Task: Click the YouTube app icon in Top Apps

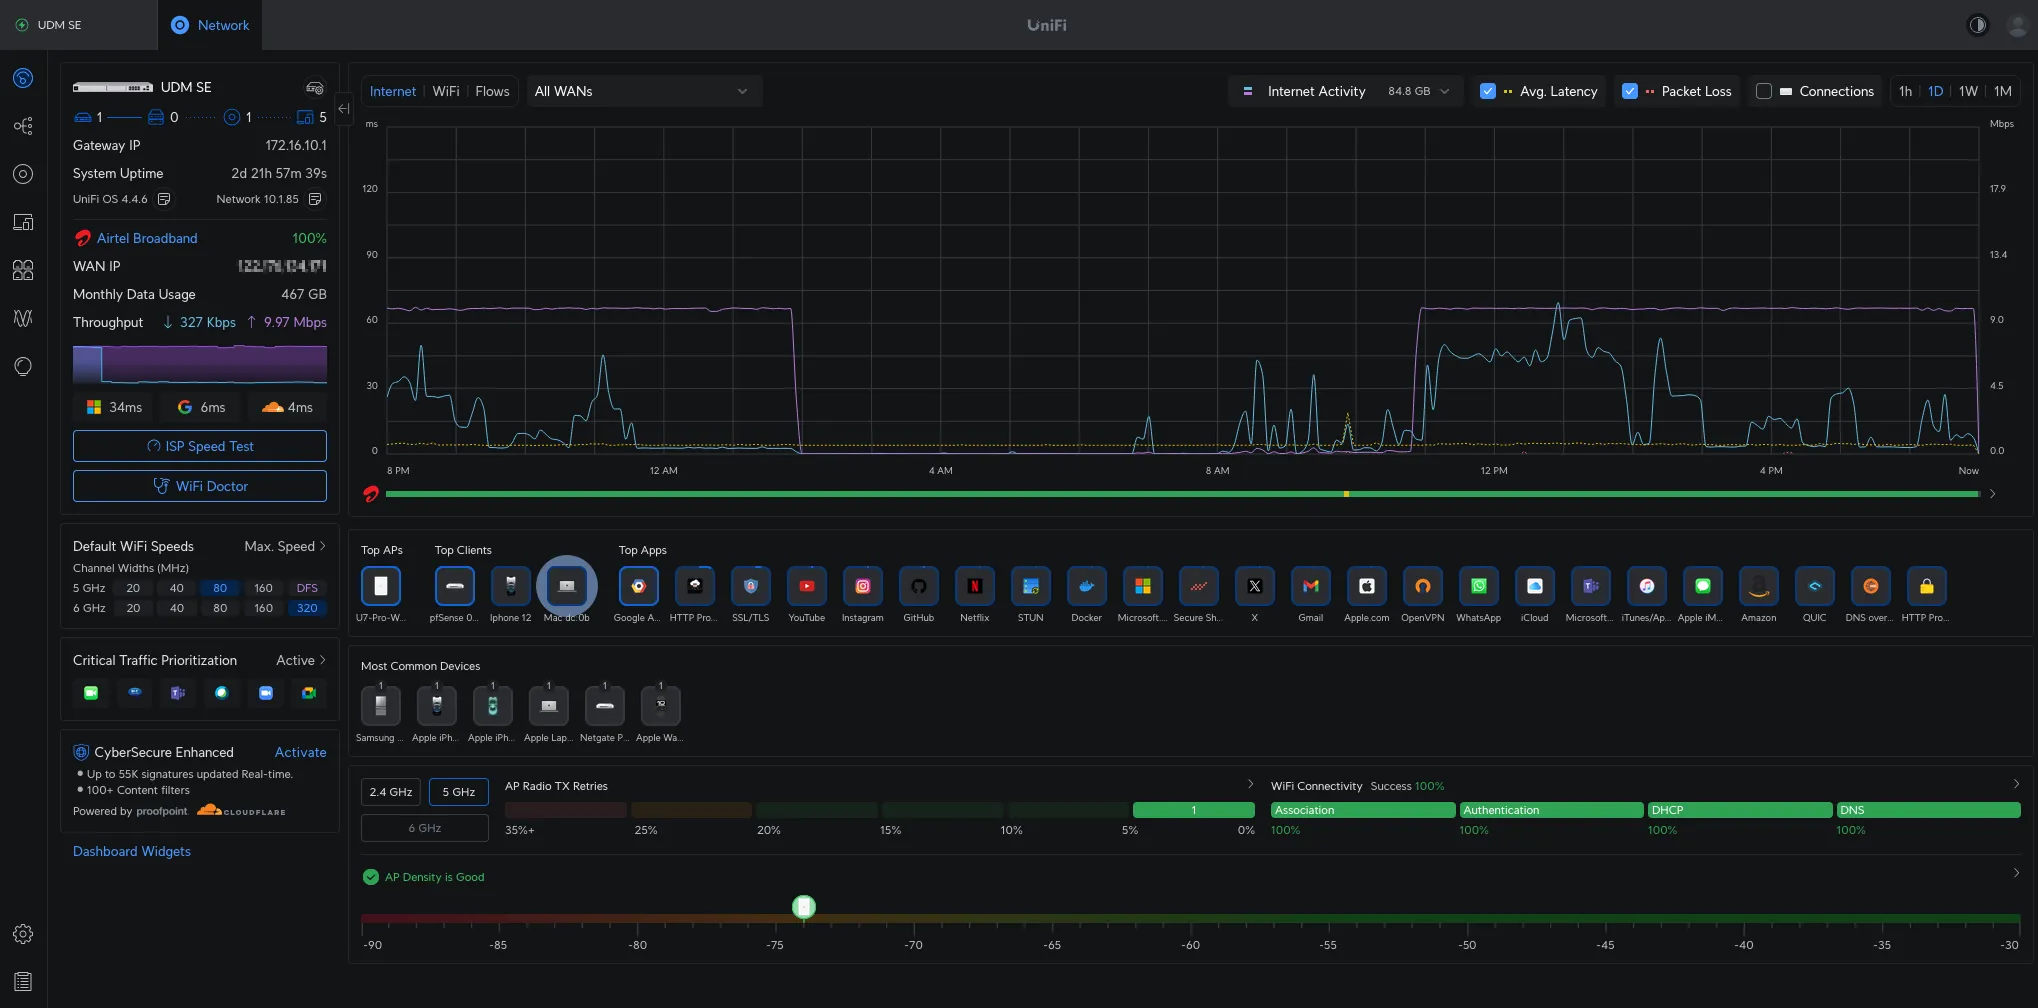Action: [x=806, y=587]
